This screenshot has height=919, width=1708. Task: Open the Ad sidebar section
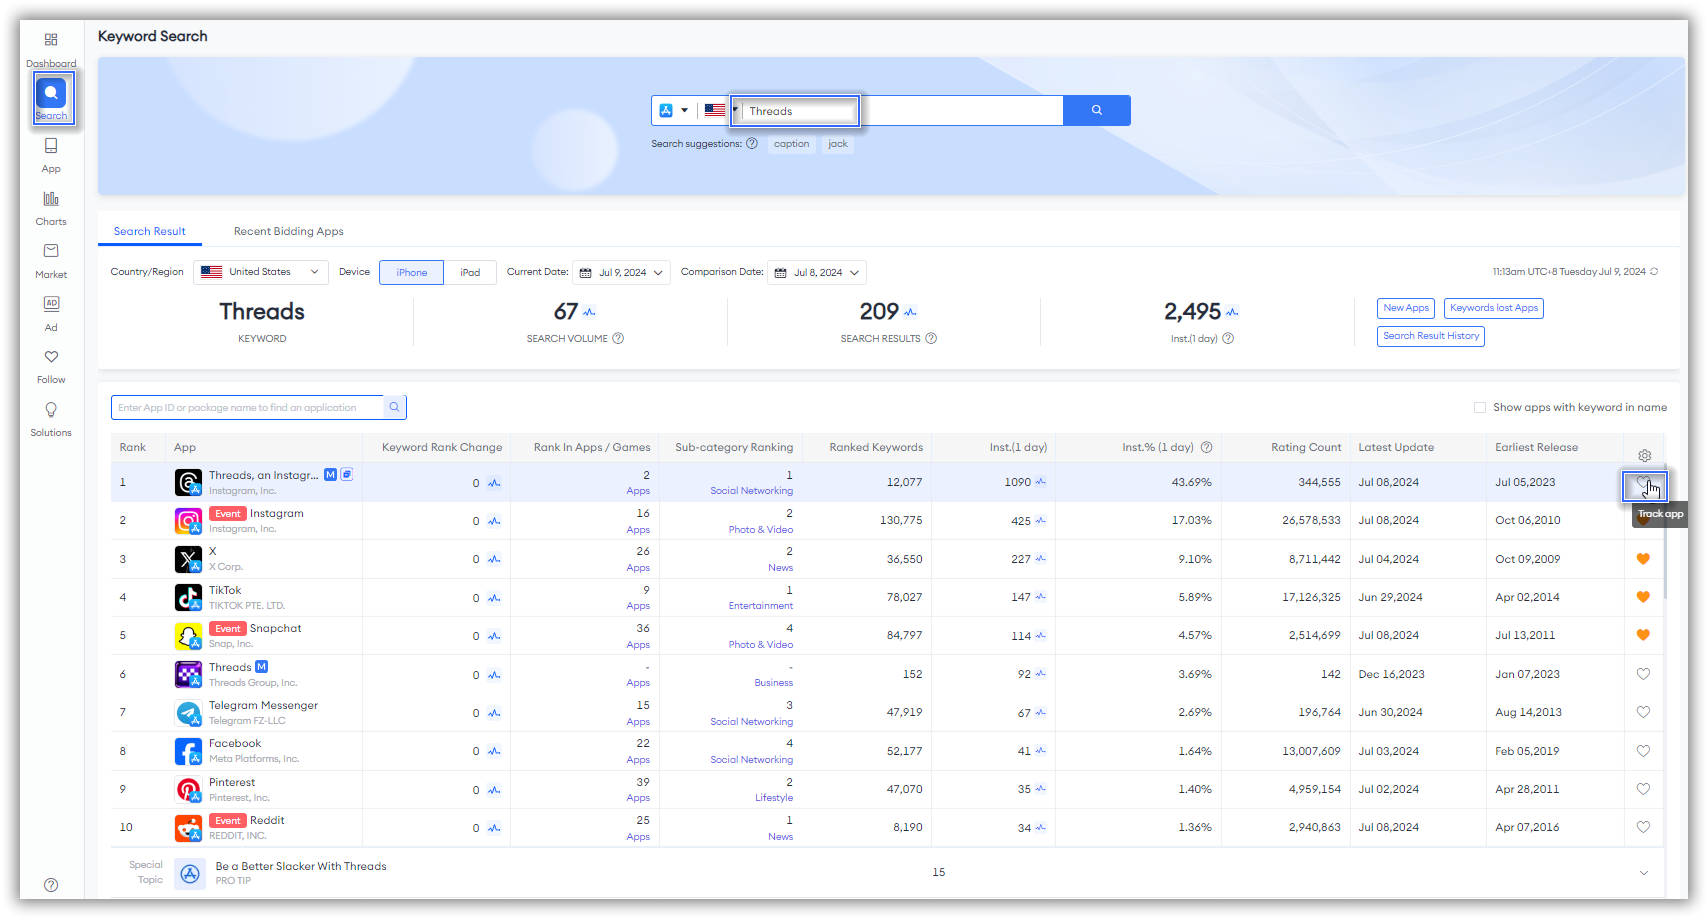point(51,313)
